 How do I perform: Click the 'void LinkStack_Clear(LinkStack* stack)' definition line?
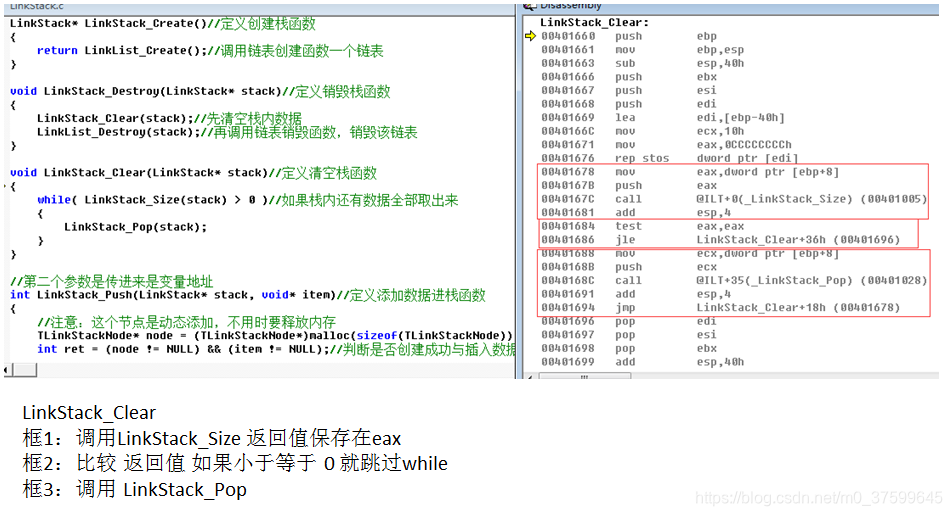click(193, 173)
